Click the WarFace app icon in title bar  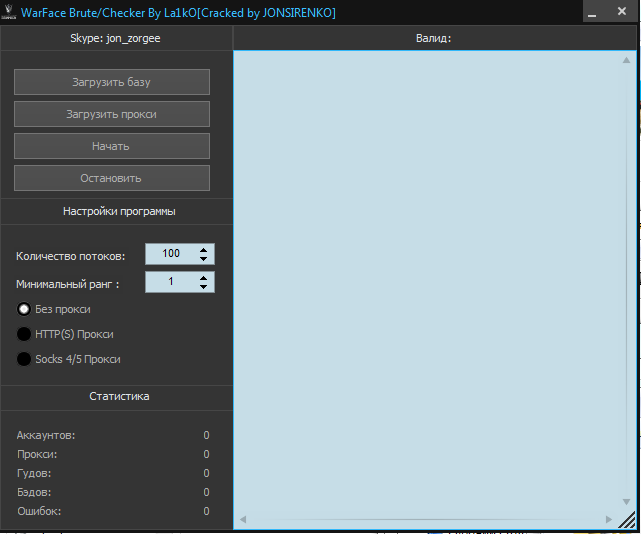pyautogui.click(x=9, y=13)
